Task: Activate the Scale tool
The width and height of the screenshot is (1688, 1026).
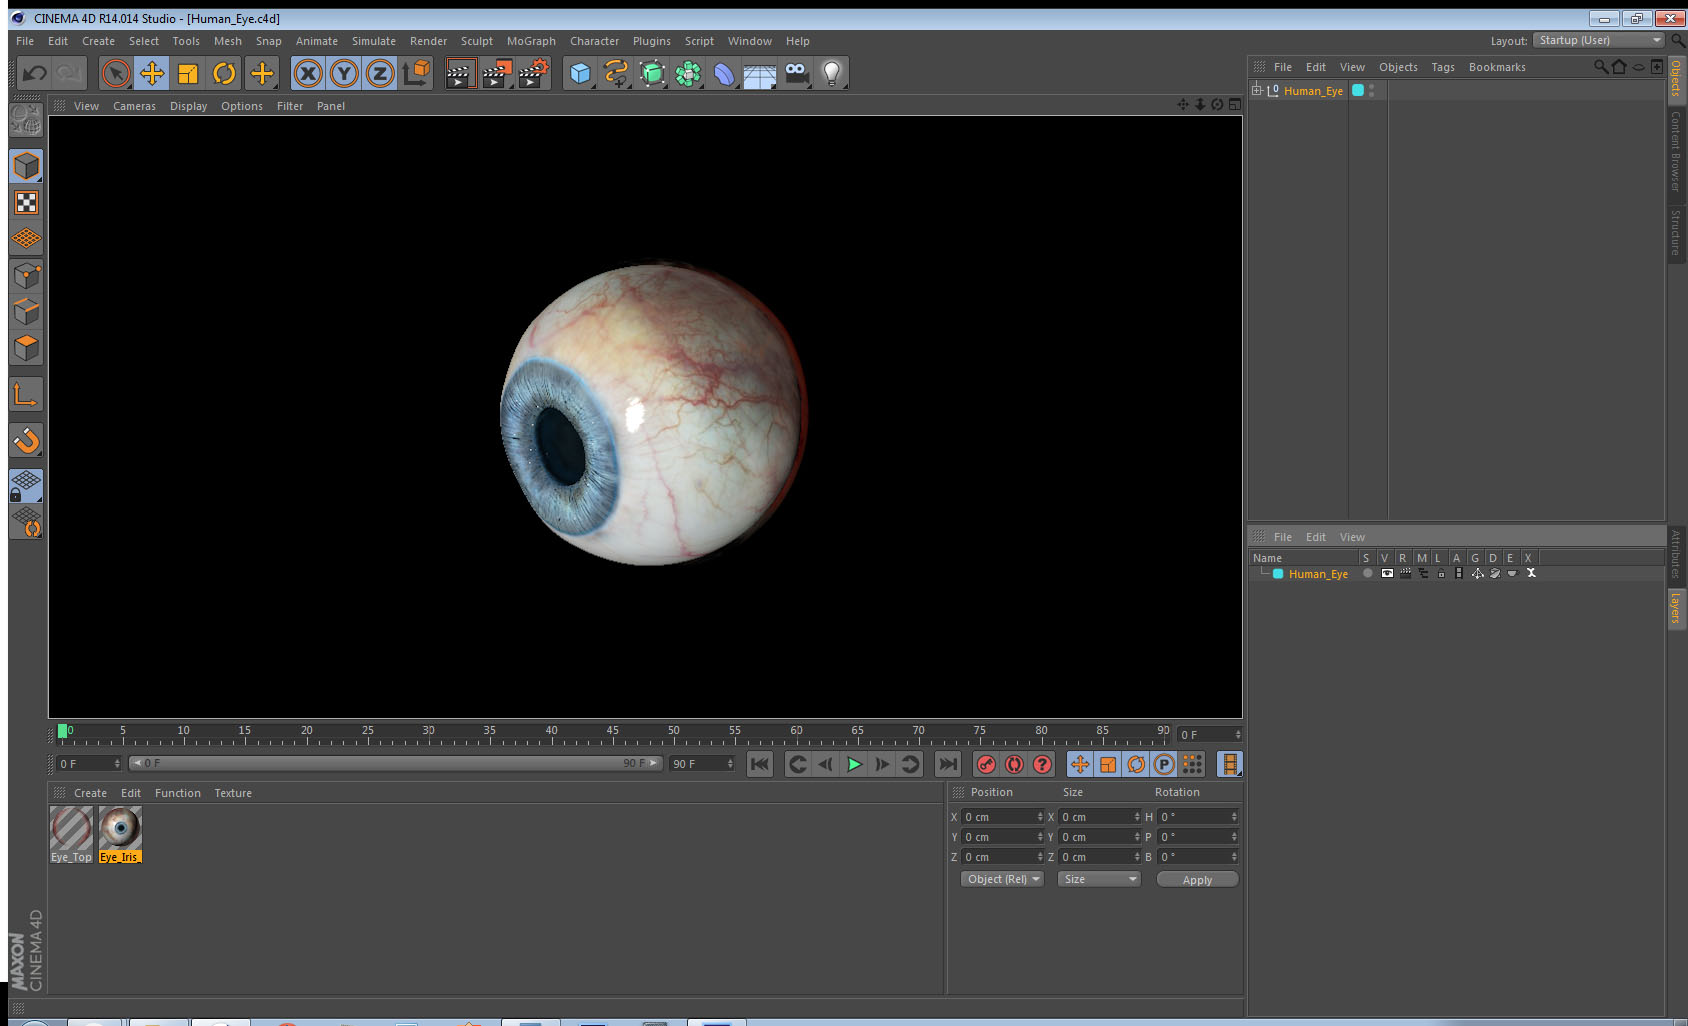Action: [x=188, y=73]
